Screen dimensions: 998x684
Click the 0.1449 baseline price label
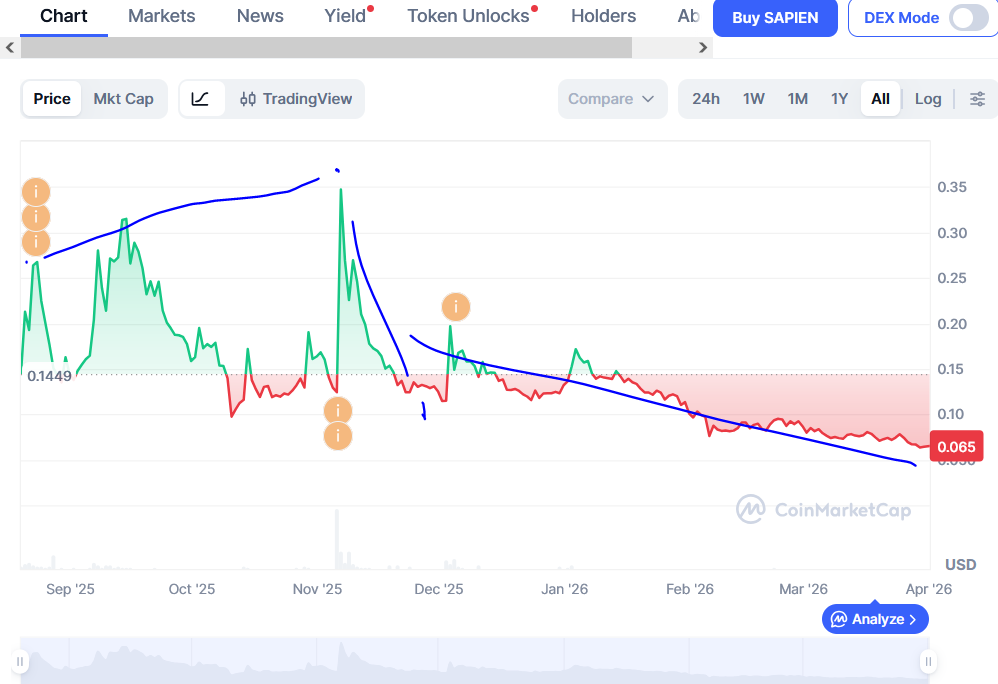point(49,376)
